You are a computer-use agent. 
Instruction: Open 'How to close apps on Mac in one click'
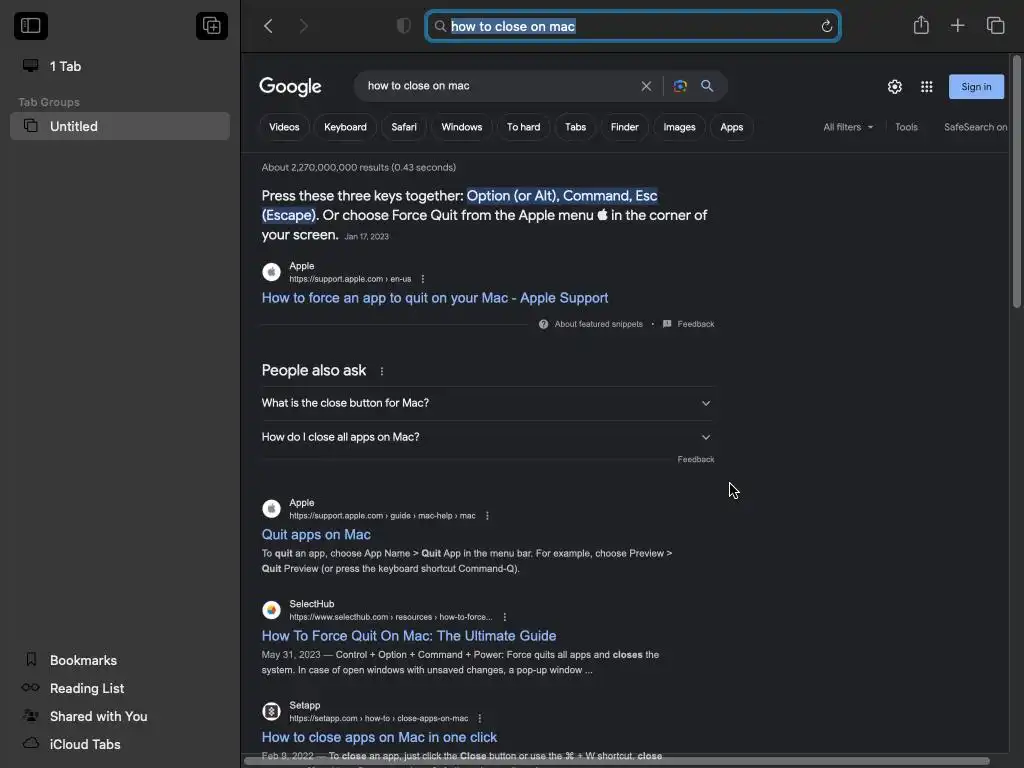pyautogui.click(x=379, y=737)
